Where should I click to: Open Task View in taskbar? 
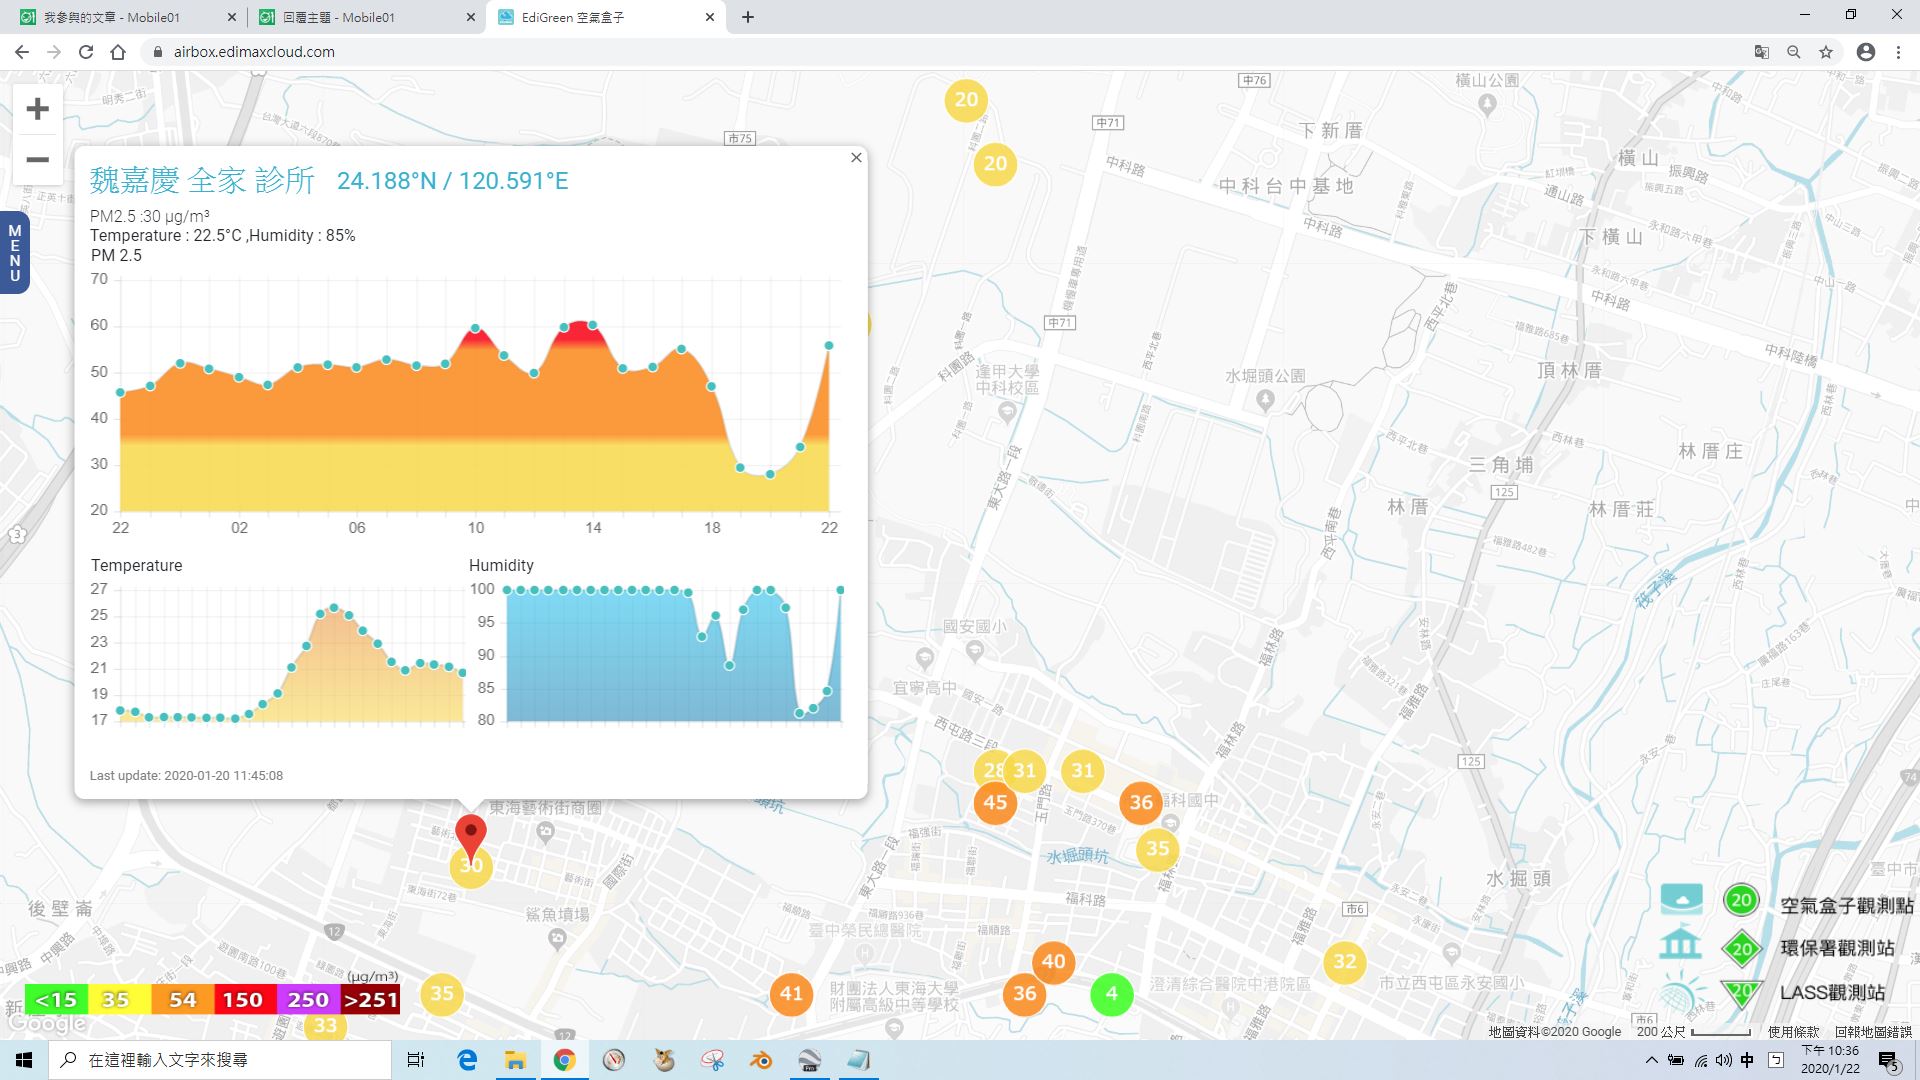click(416, 1060)
